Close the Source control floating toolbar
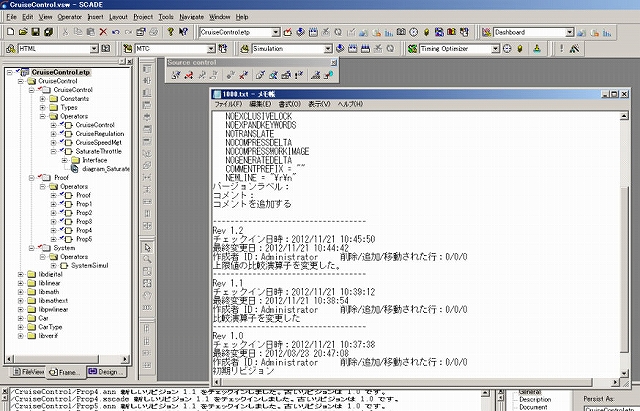The height and width of the screenshot is (411, 640). (333, 62)
